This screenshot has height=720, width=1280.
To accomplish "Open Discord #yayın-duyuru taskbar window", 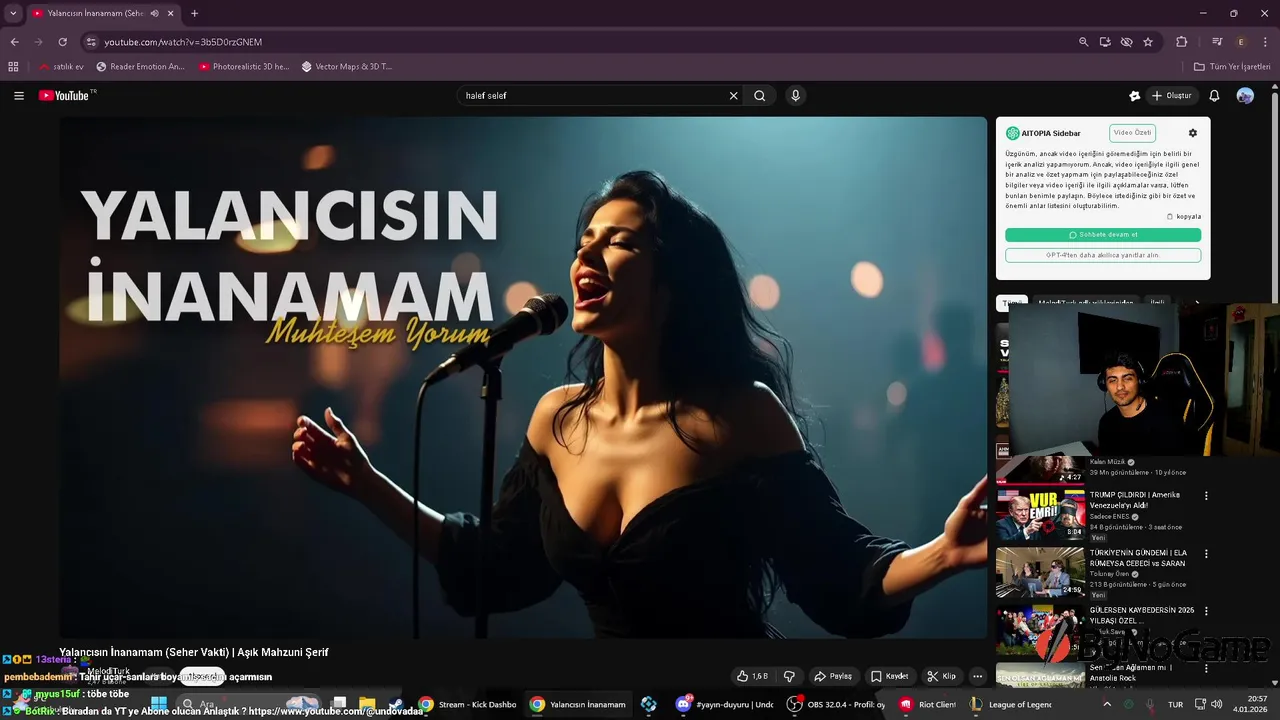I will (x=725, y=704).
